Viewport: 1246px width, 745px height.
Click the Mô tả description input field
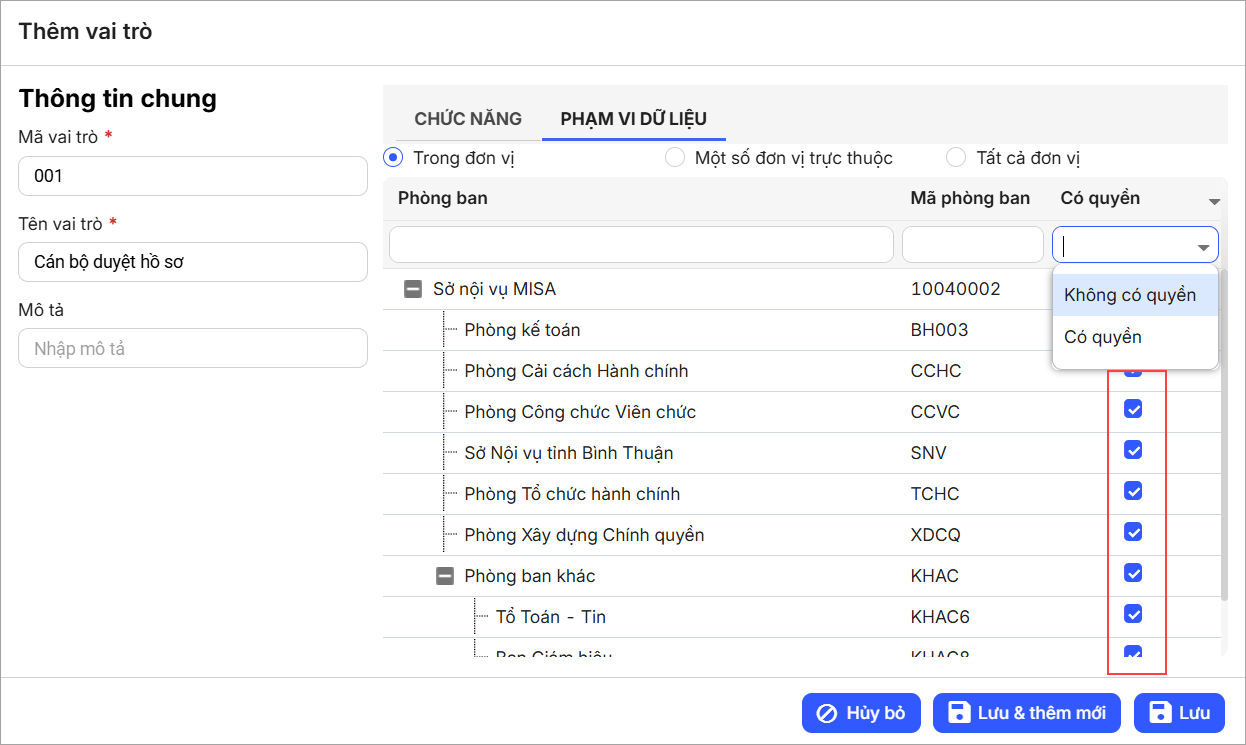click(x=193, y=349)
